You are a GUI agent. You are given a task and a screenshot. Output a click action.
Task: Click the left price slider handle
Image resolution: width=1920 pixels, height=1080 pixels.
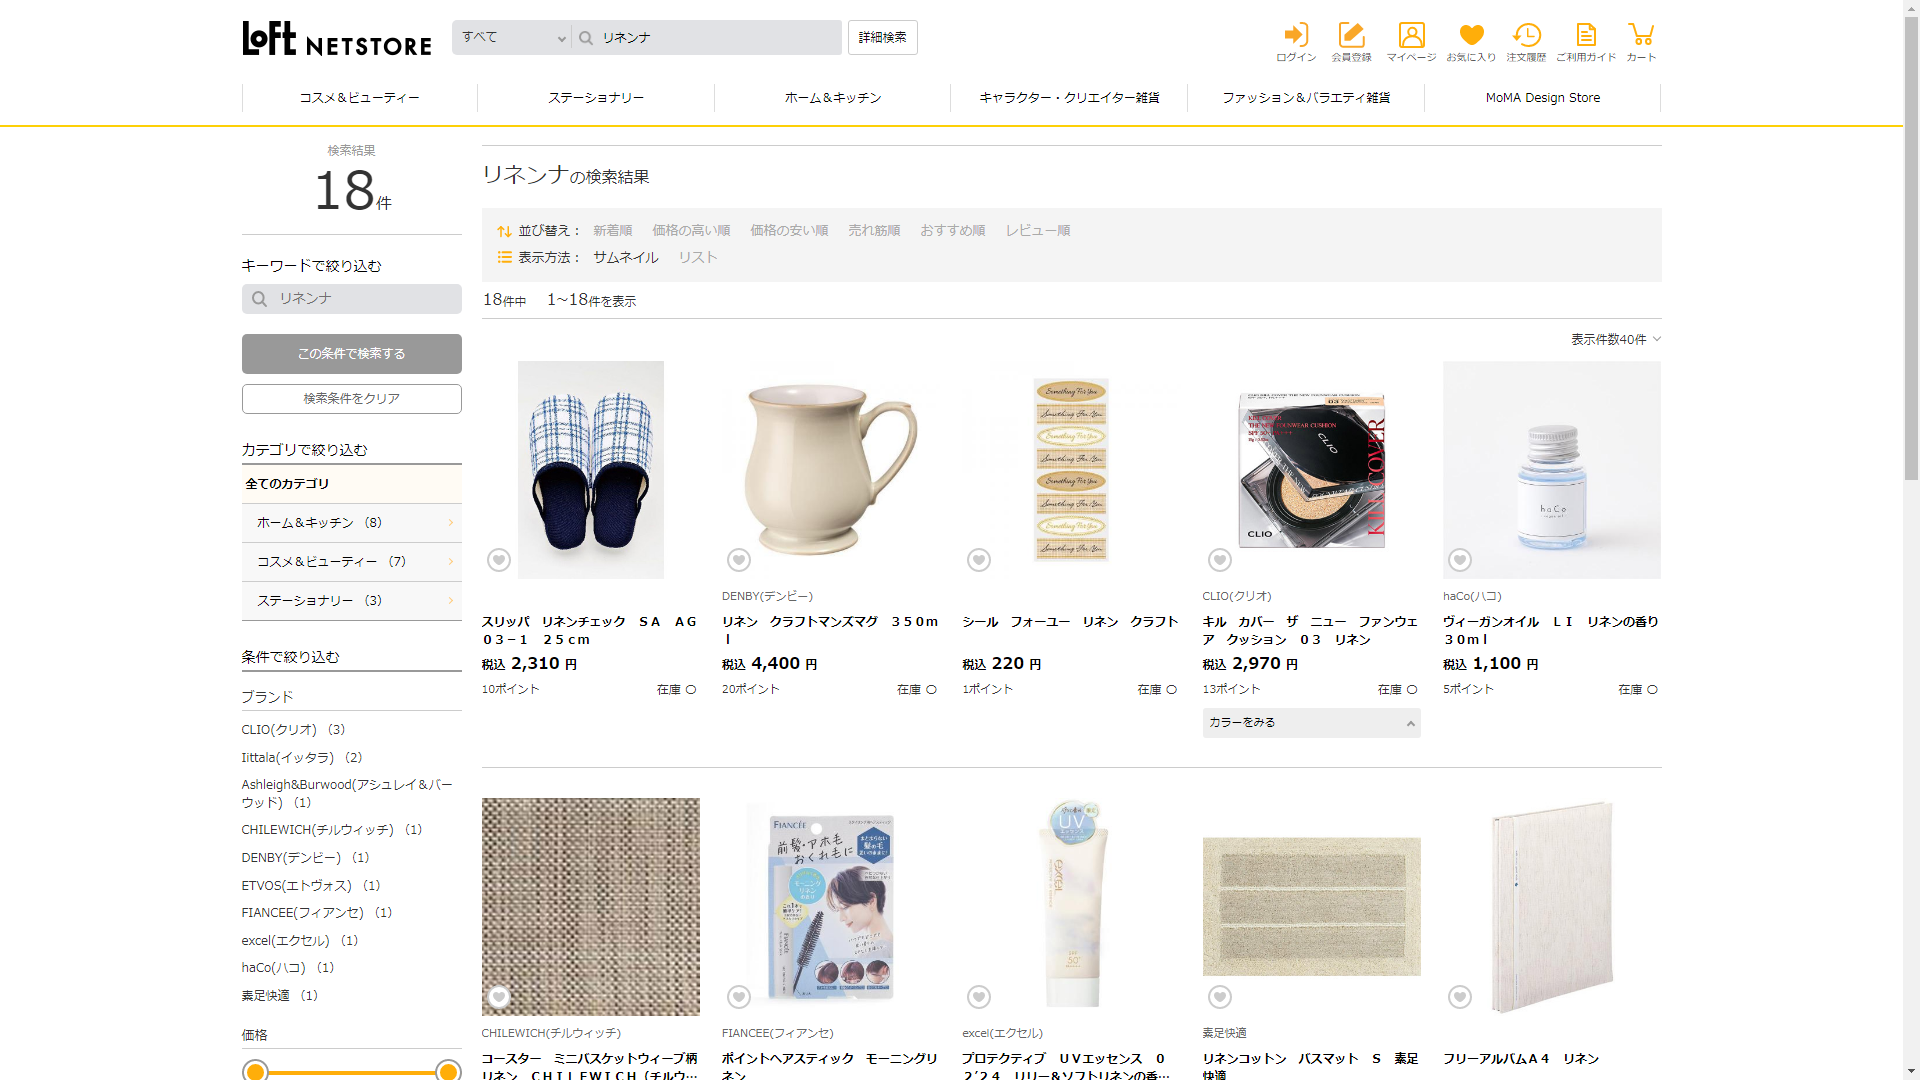click(256, 1071)
